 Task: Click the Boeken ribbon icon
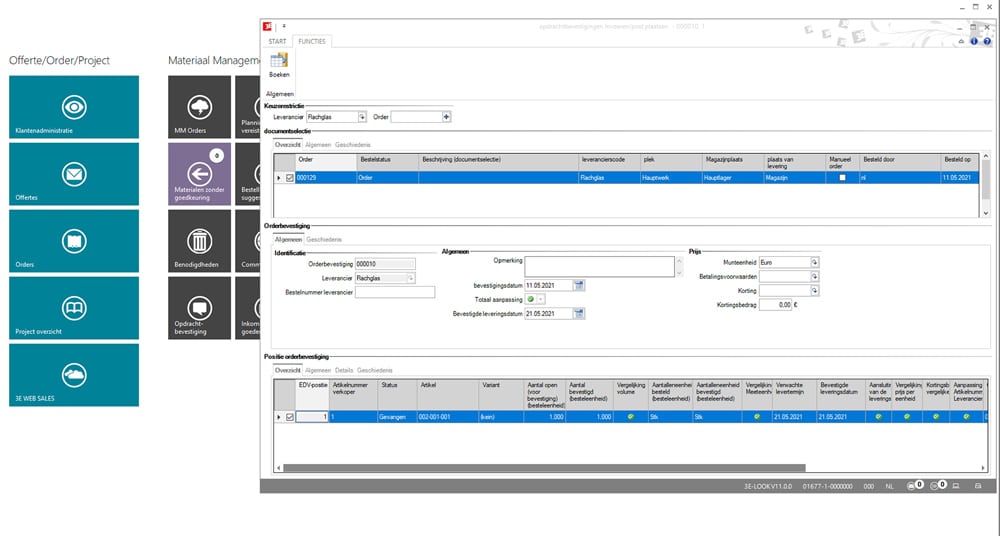pyautogui.click(x=279, y=64)
